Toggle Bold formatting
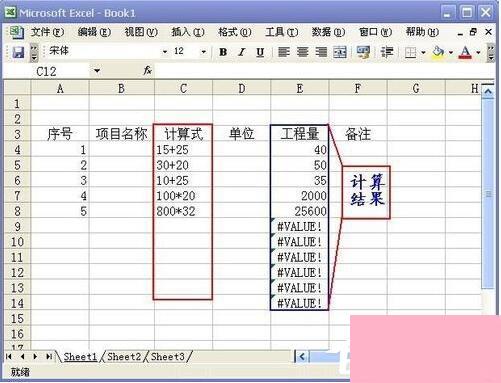This screenshot has width=501, height=383. (223, 52)
